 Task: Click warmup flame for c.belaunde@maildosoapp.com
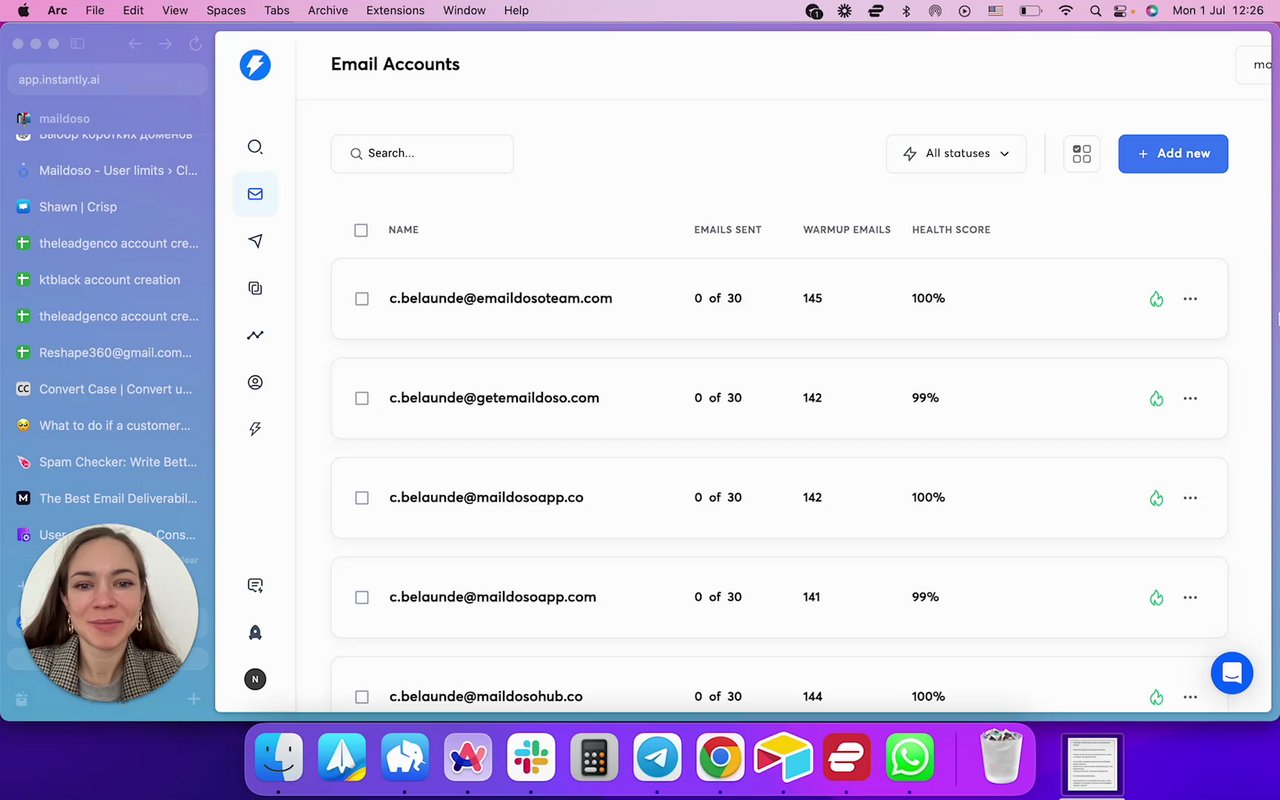point(1156,597)
